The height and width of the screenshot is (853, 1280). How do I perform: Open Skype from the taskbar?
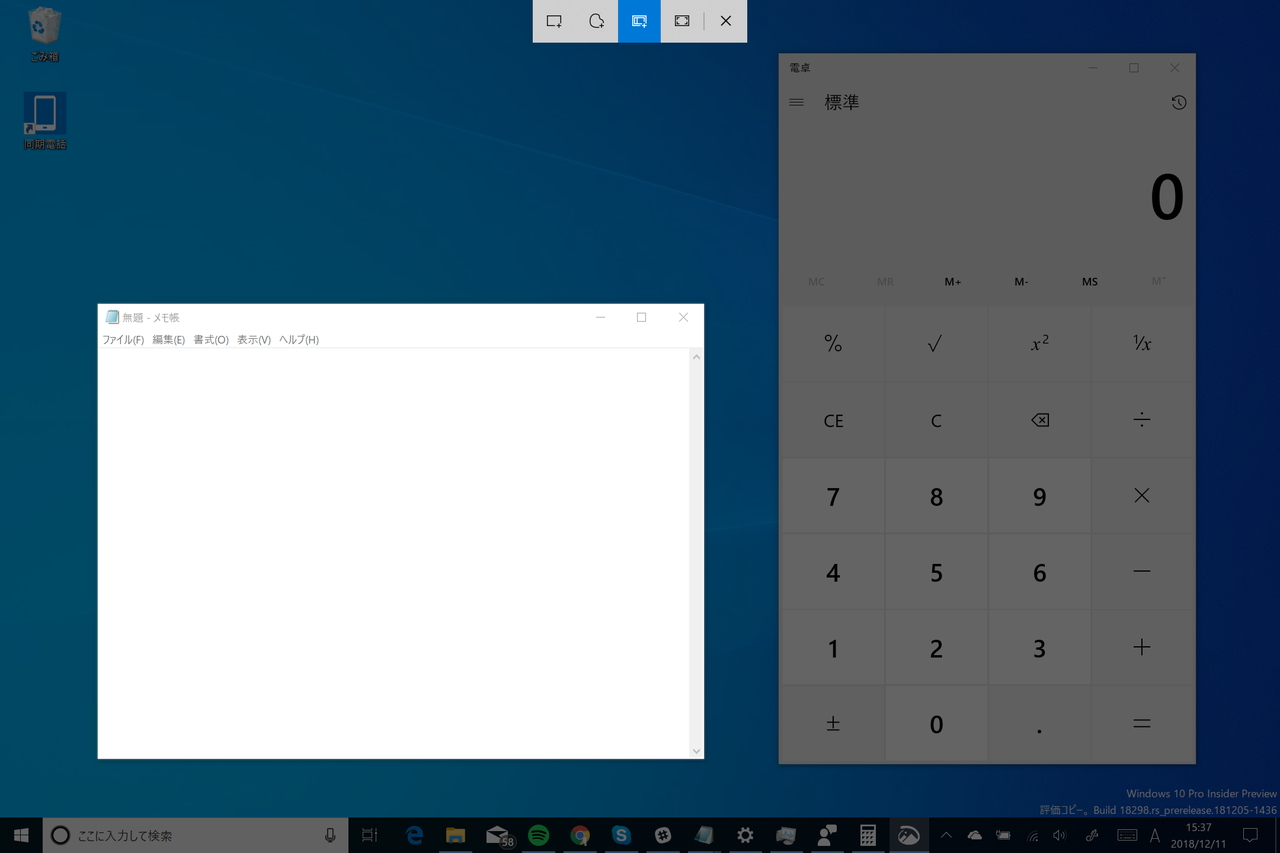(621, 835)
